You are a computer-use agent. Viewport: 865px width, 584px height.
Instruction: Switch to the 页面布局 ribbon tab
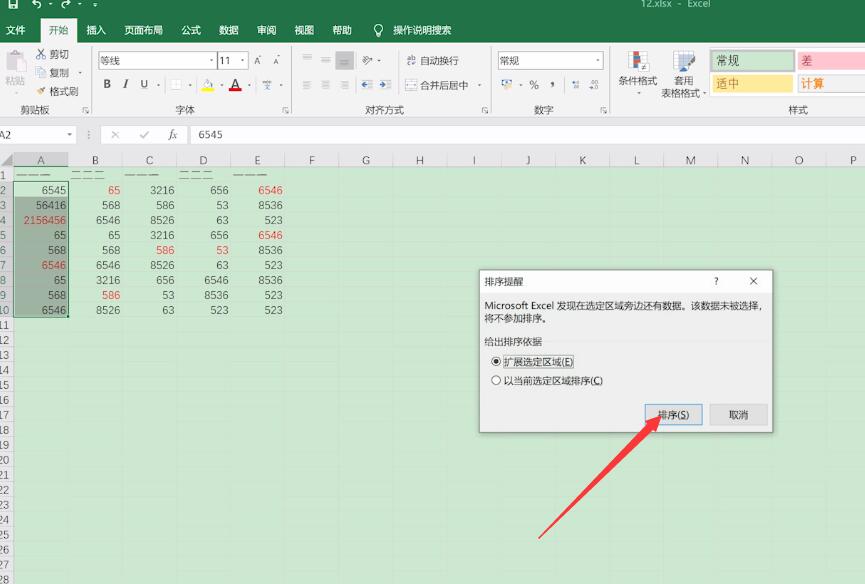(x=143, y=30)
